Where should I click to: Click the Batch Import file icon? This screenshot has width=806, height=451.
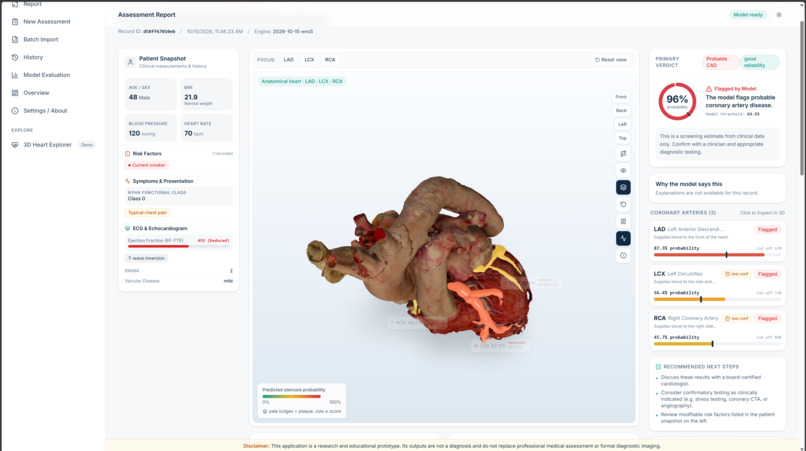[x=15, y=40]
